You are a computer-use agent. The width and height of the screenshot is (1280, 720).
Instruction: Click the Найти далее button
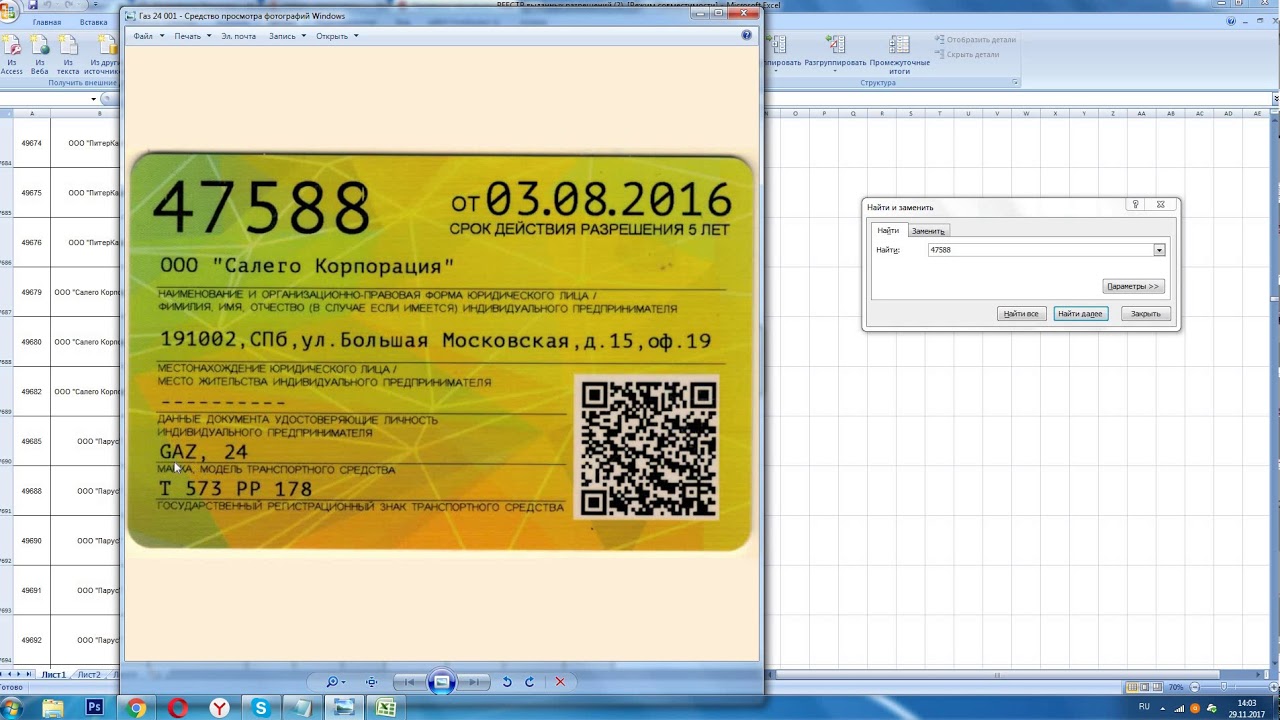coord(1080,314)
